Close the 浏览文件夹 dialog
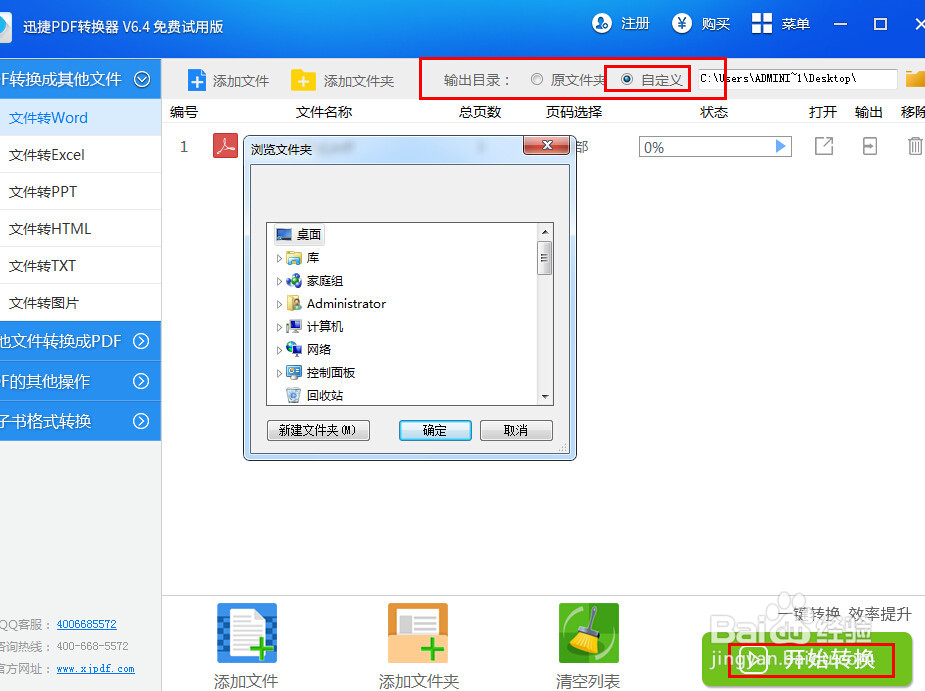The height and width of the screenshot is (691, 925). tap(547, 145)
